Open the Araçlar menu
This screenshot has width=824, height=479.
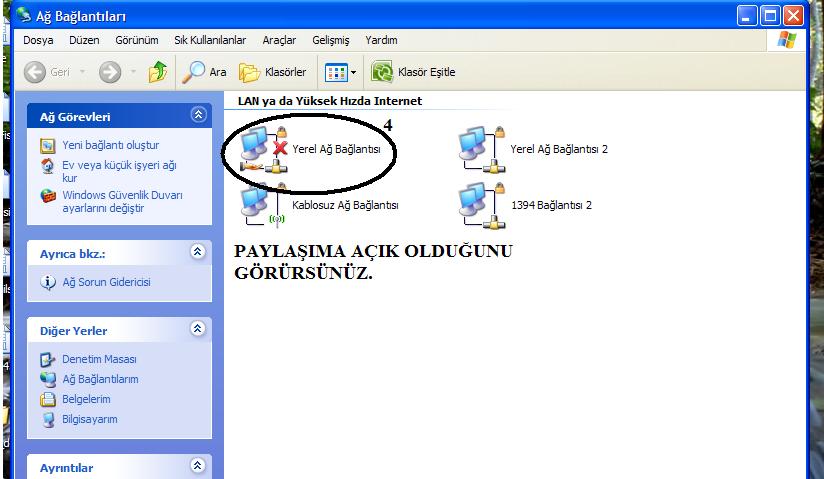[279, 40]
